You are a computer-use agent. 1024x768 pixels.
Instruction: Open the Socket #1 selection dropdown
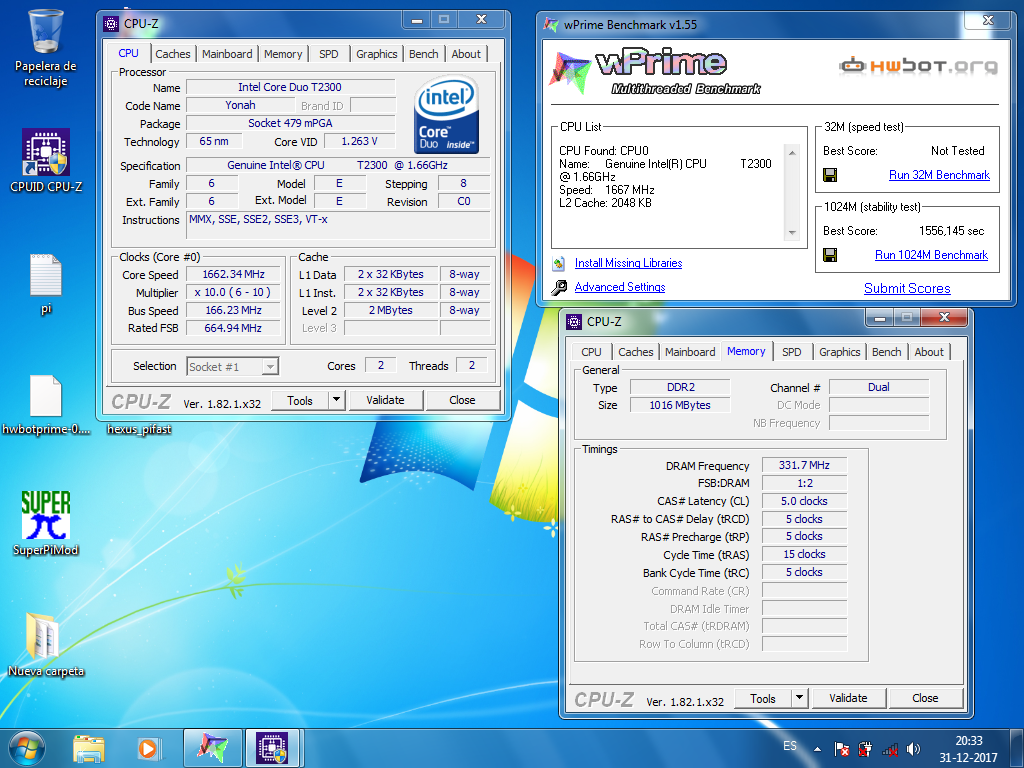coord(233,366)
